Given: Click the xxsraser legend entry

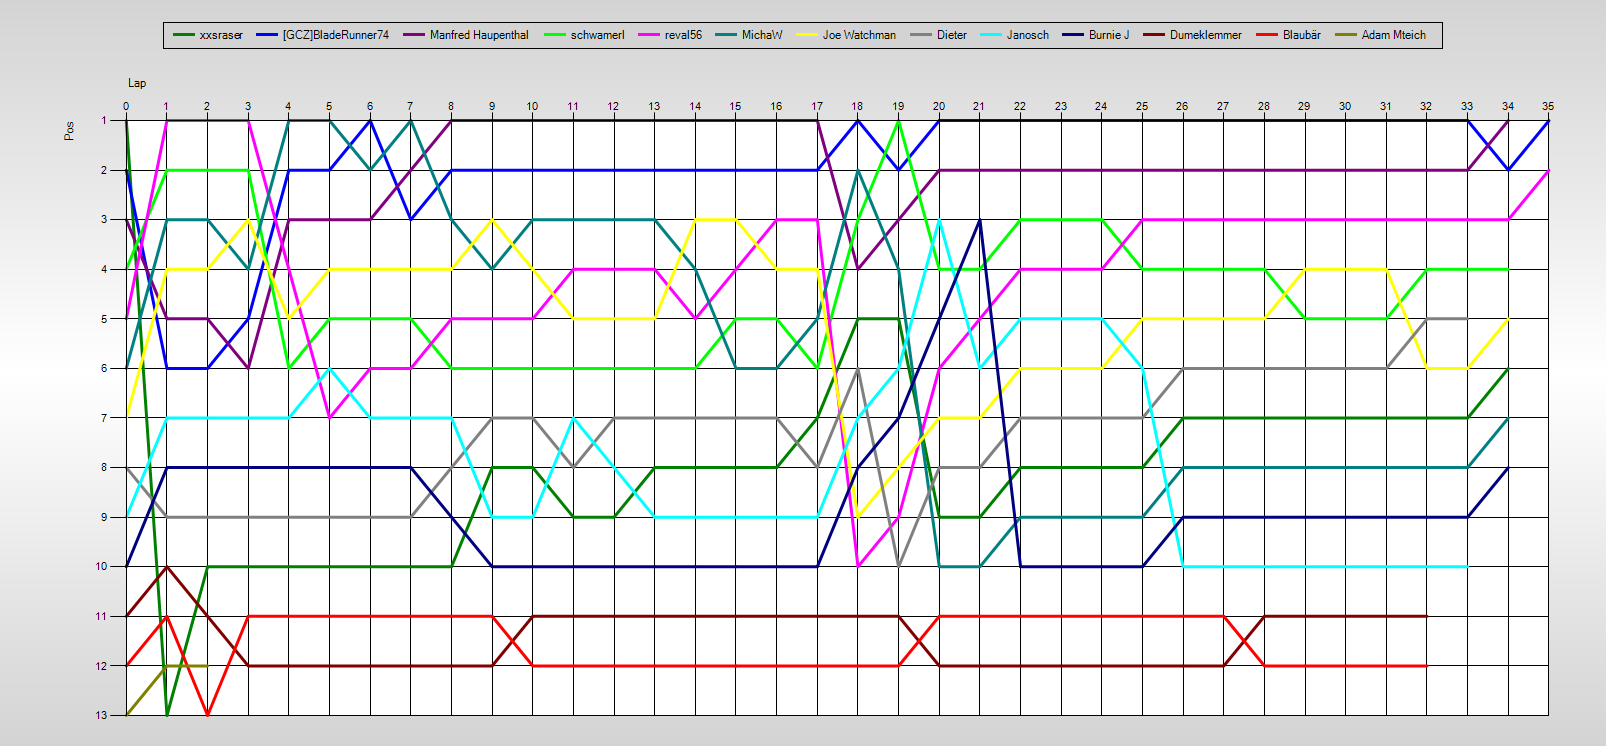Looking at the screenshot, I should [208, 35].
